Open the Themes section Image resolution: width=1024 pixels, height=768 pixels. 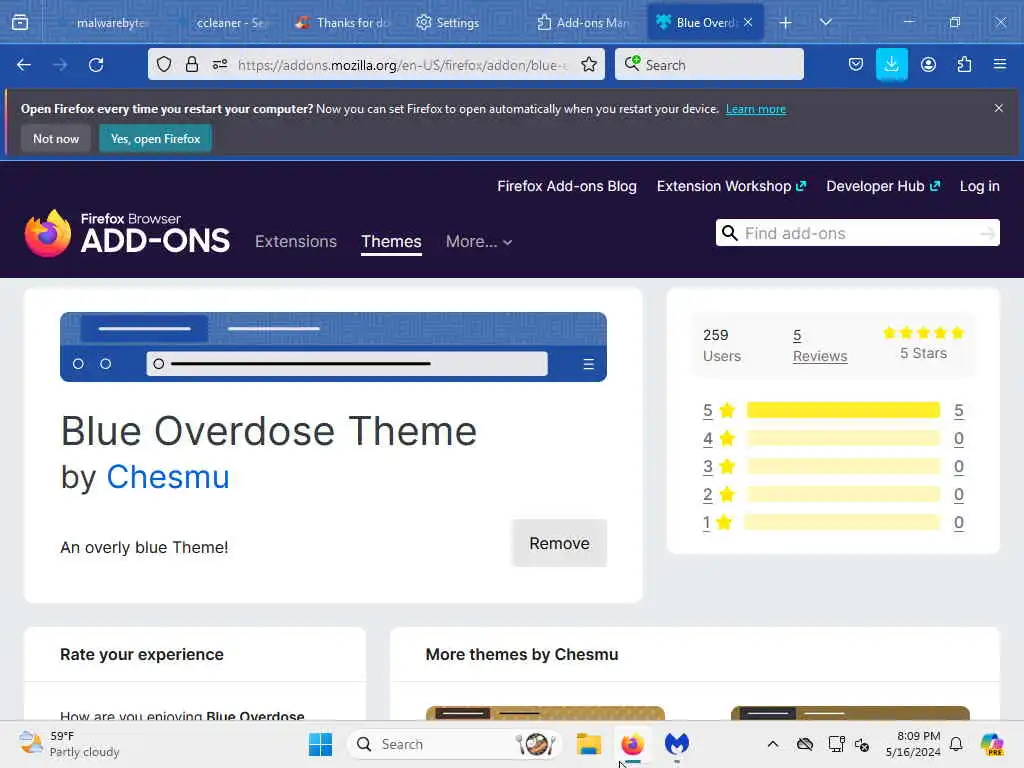[x=391, y=242]
